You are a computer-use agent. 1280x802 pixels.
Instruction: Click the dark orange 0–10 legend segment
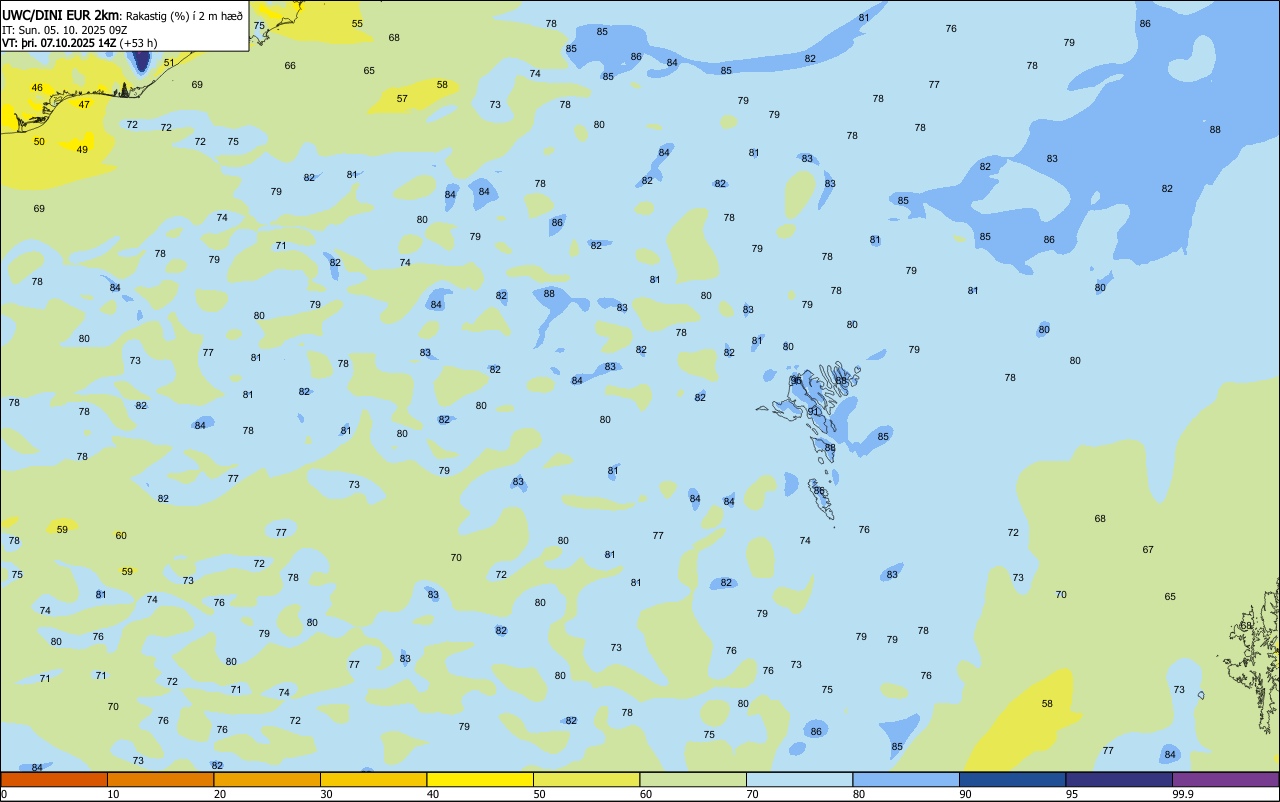click(54, 779)
